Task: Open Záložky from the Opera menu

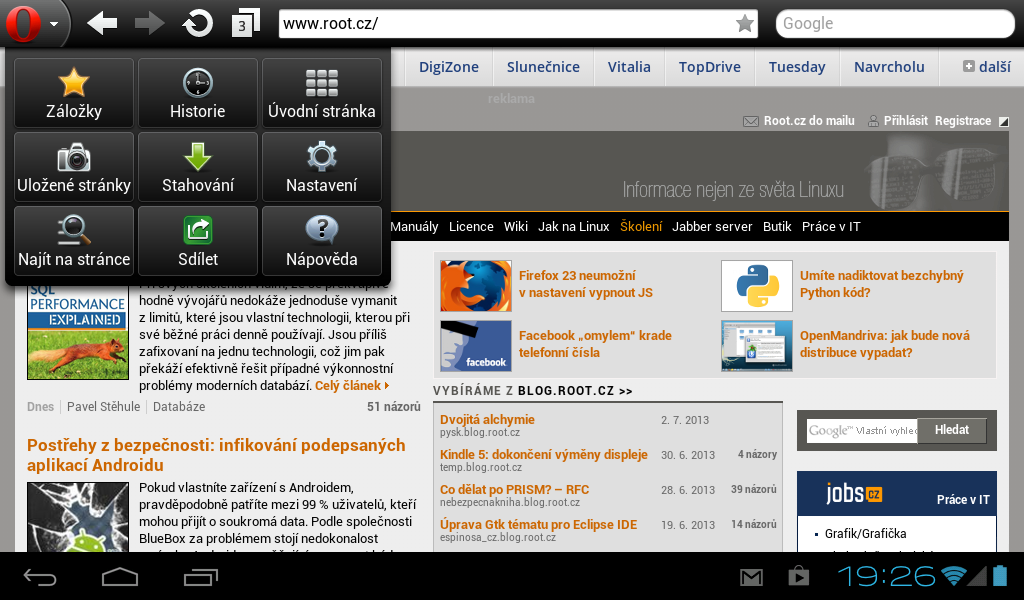Action: click(73, 92)
